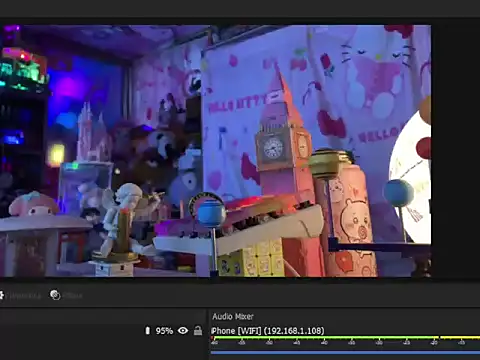Adjust the blue volume slider for Phone [WIFI]
Screen dimensions: 480x360
[x=345, y=352]
